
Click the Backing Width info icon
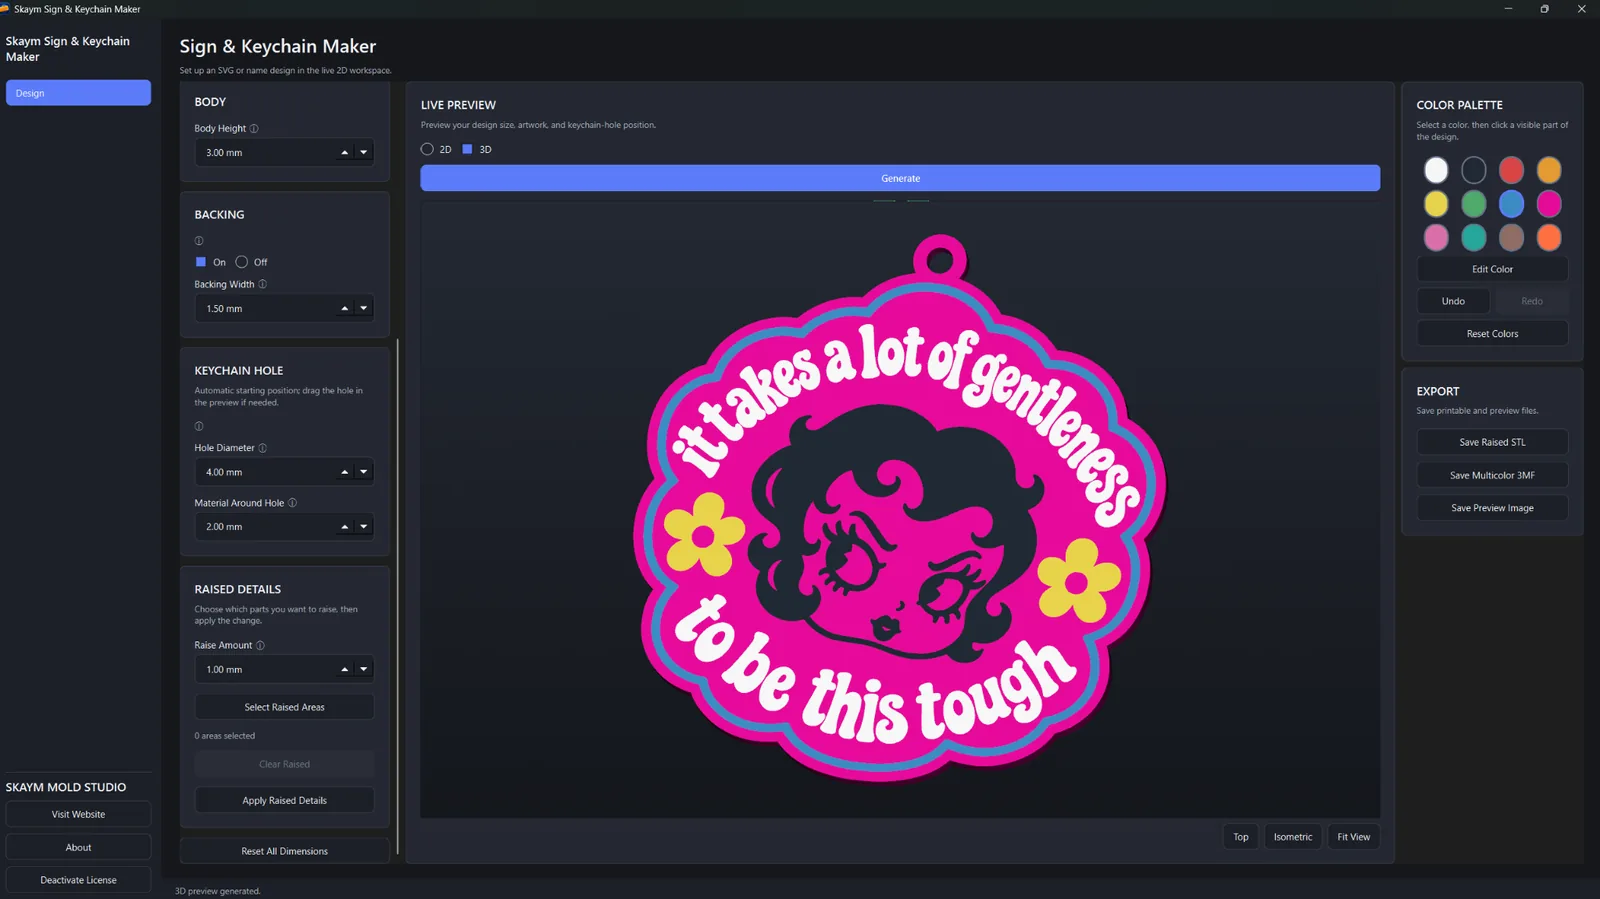pos(263,285)
